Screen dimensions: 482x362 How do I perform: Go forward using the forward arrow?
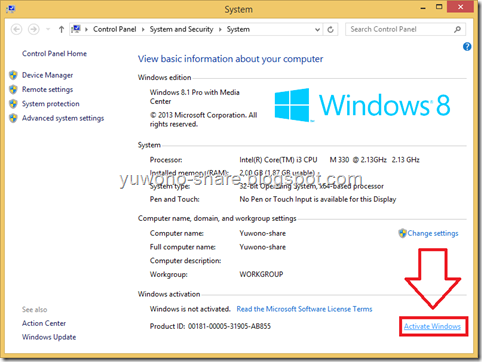(33, 29)
